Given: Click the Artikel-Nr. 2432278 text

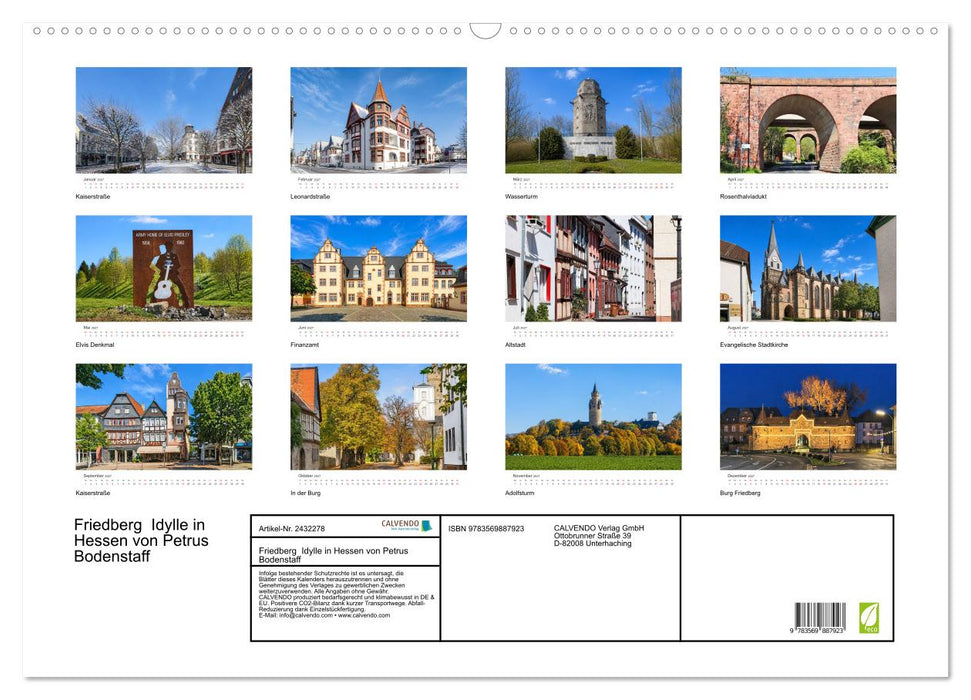Looking at the screenshot, I should (292, 529).
